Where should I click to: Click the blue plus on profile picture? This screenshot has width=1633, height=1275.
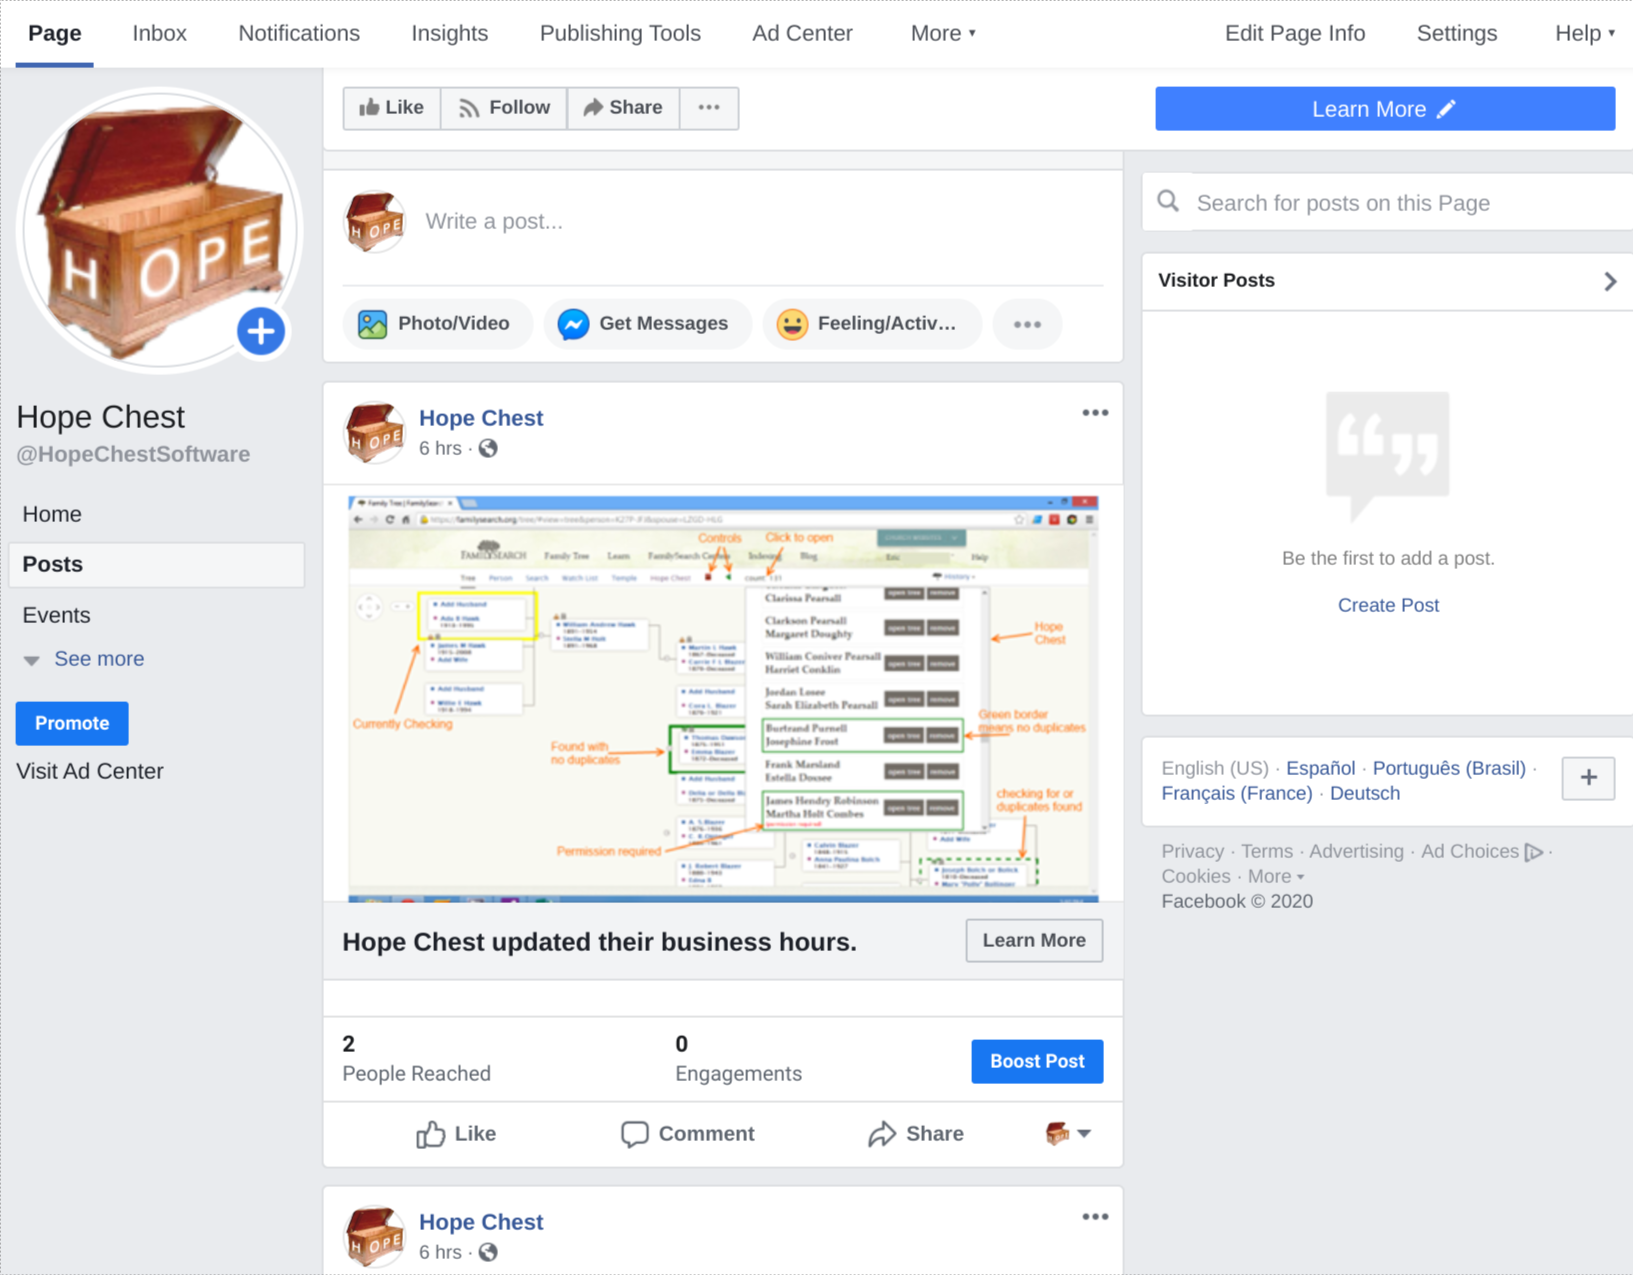[x=261, y=332]
